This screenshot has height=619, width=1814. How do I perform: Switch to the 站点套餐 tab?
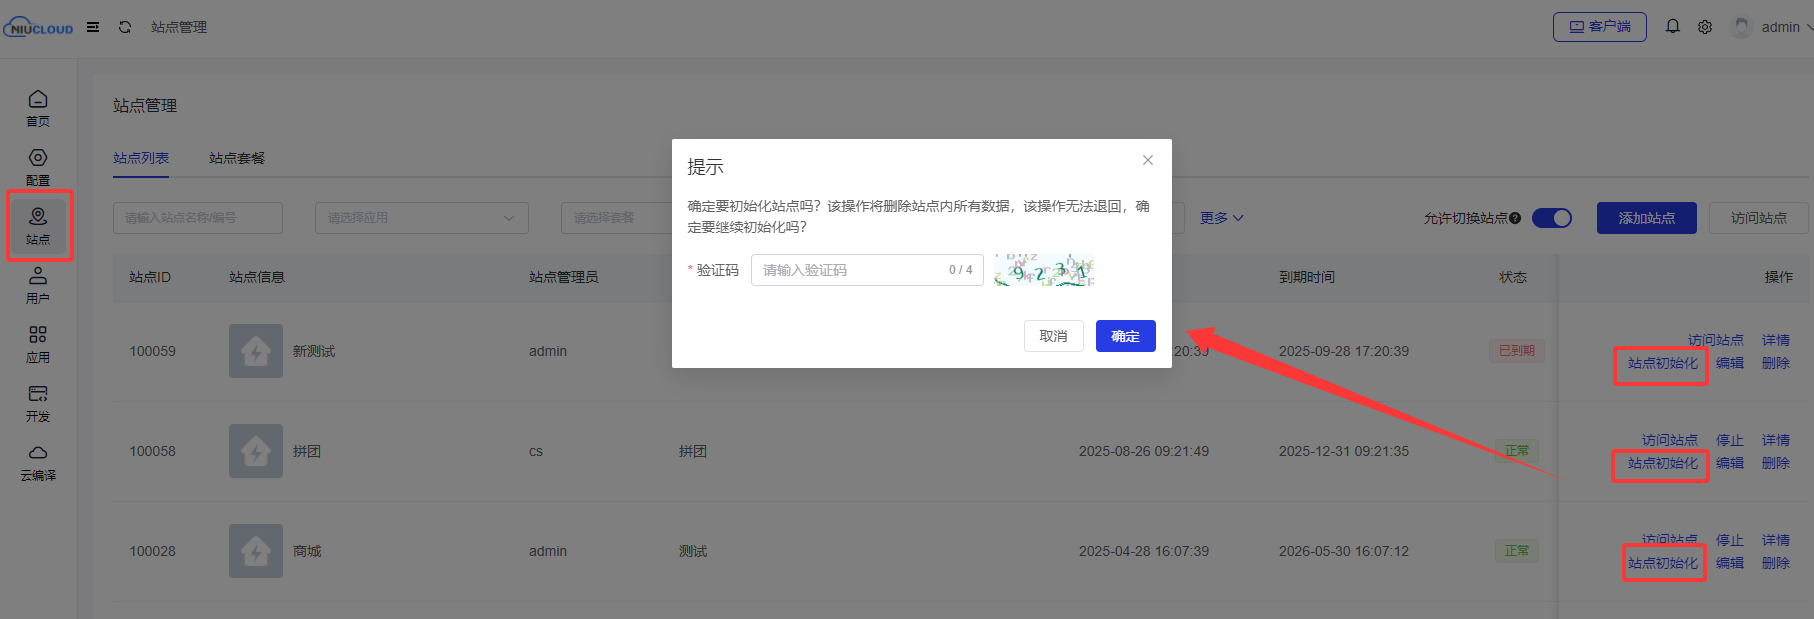[237, 158]
